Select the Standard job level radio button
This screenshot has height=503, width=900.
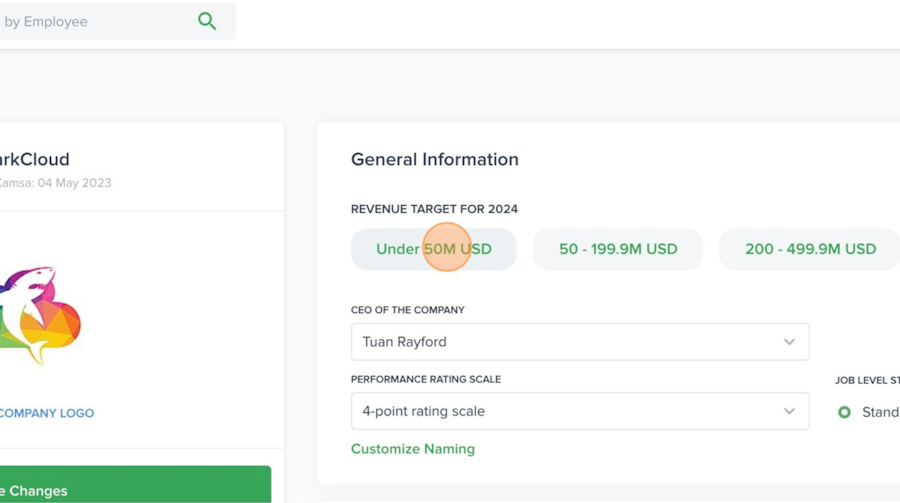click(x=844, y=412)
